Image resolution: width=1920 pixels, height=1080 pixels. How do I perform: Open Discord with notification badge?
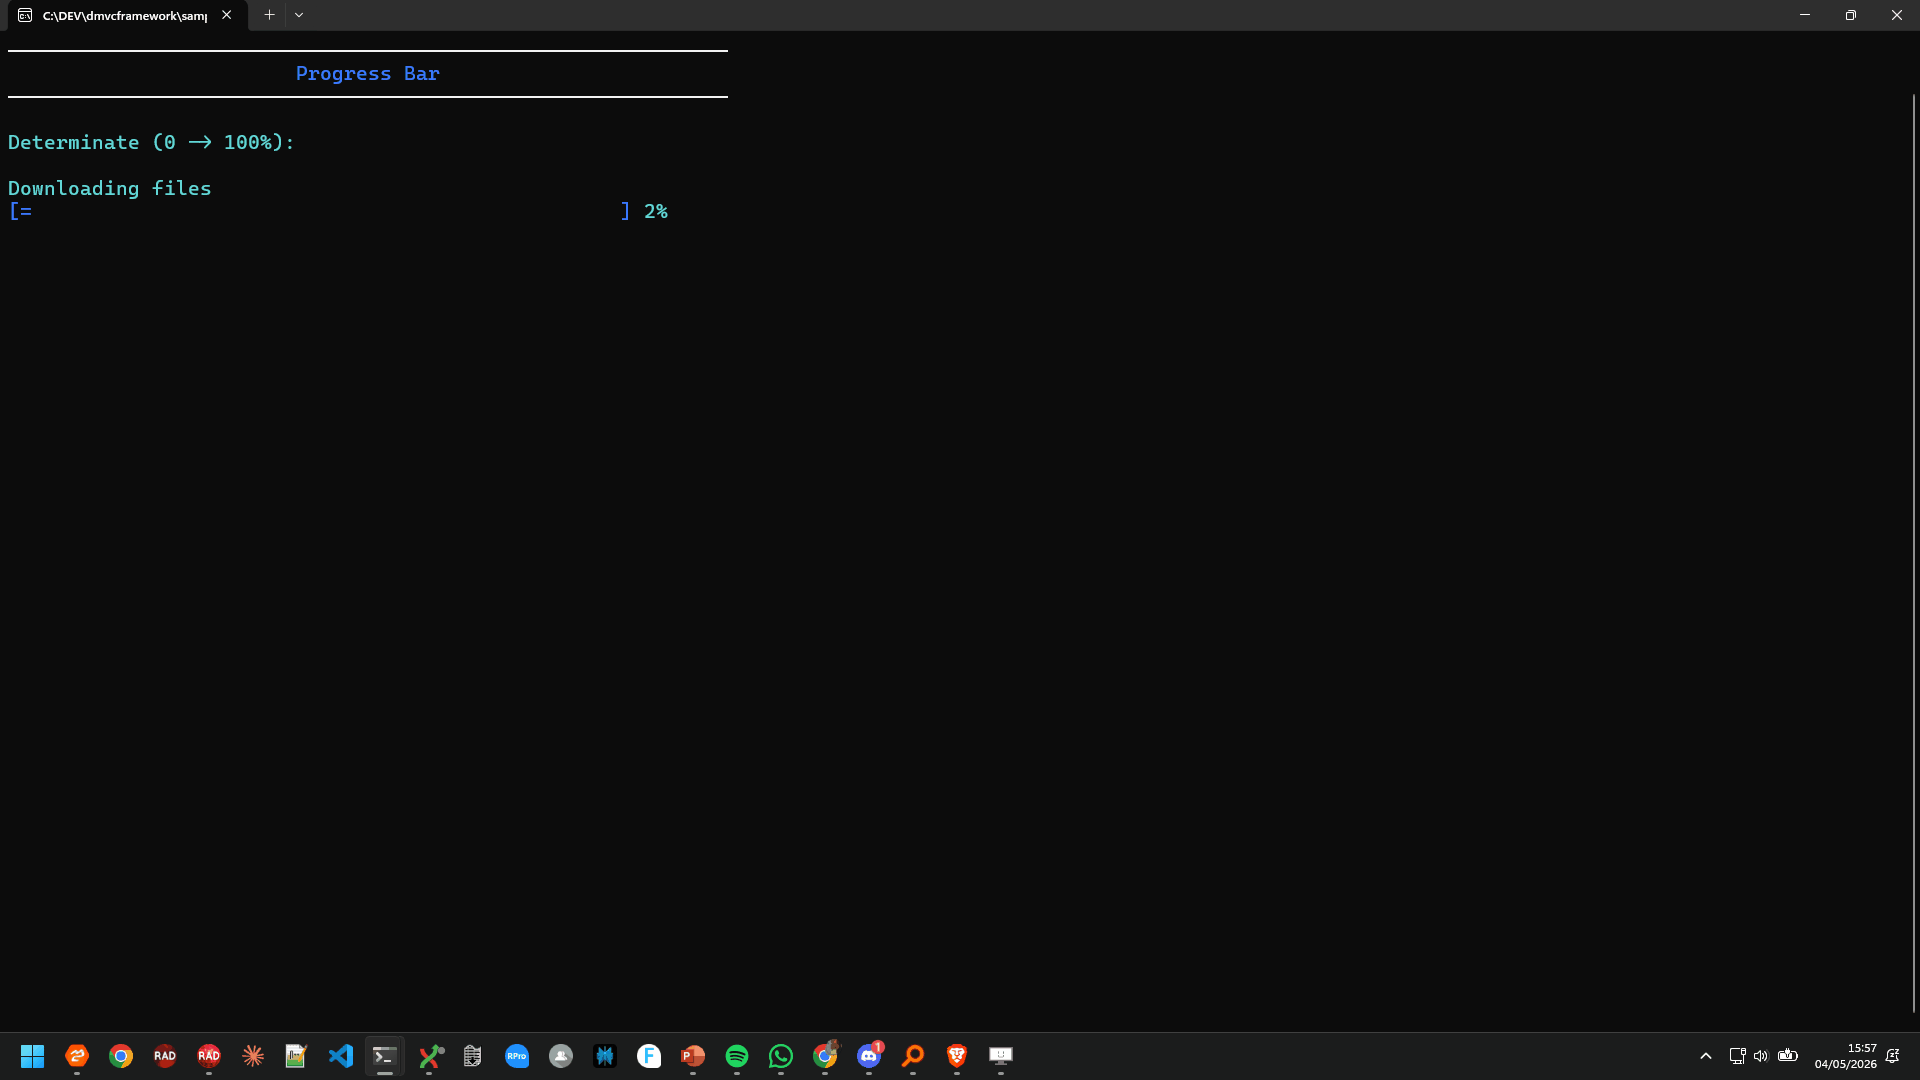click(869, 1056)
